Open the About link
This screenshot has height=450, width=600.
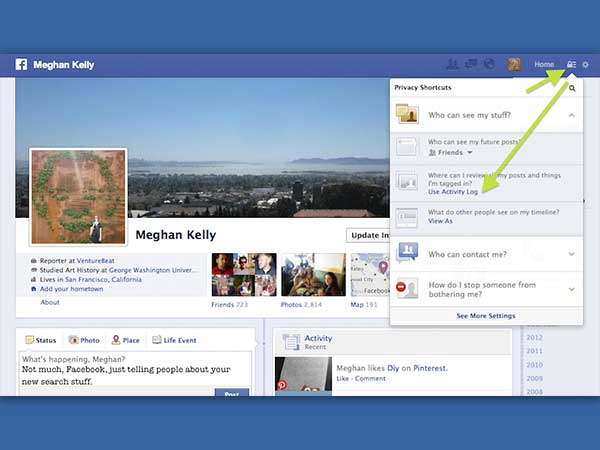pos(50,302)
